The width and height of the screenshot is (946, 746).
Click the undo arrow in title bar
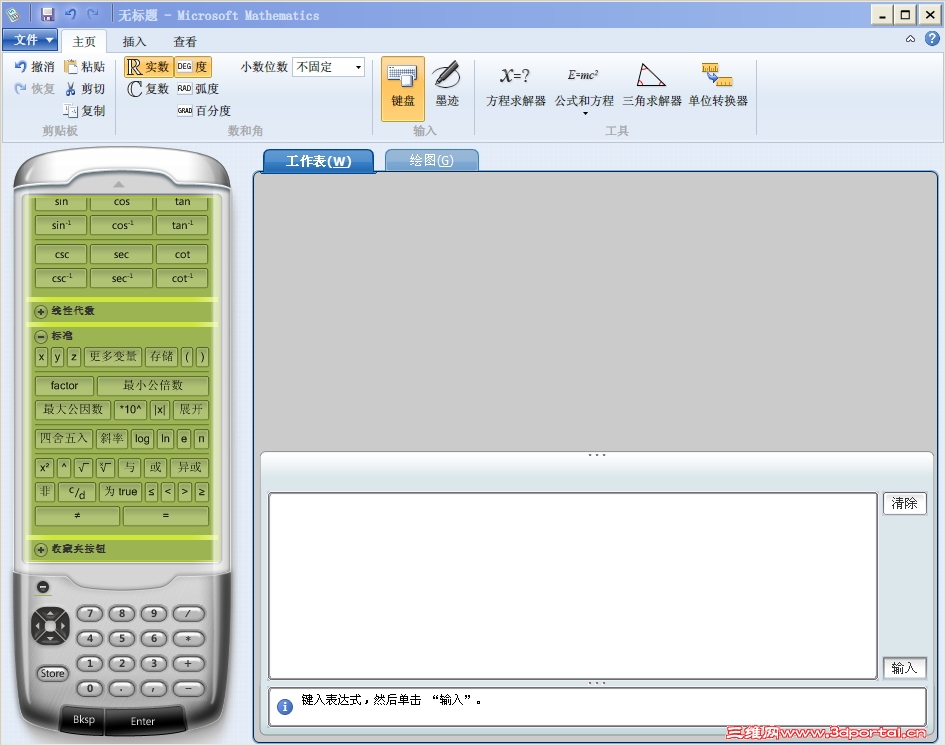point(71,14)
